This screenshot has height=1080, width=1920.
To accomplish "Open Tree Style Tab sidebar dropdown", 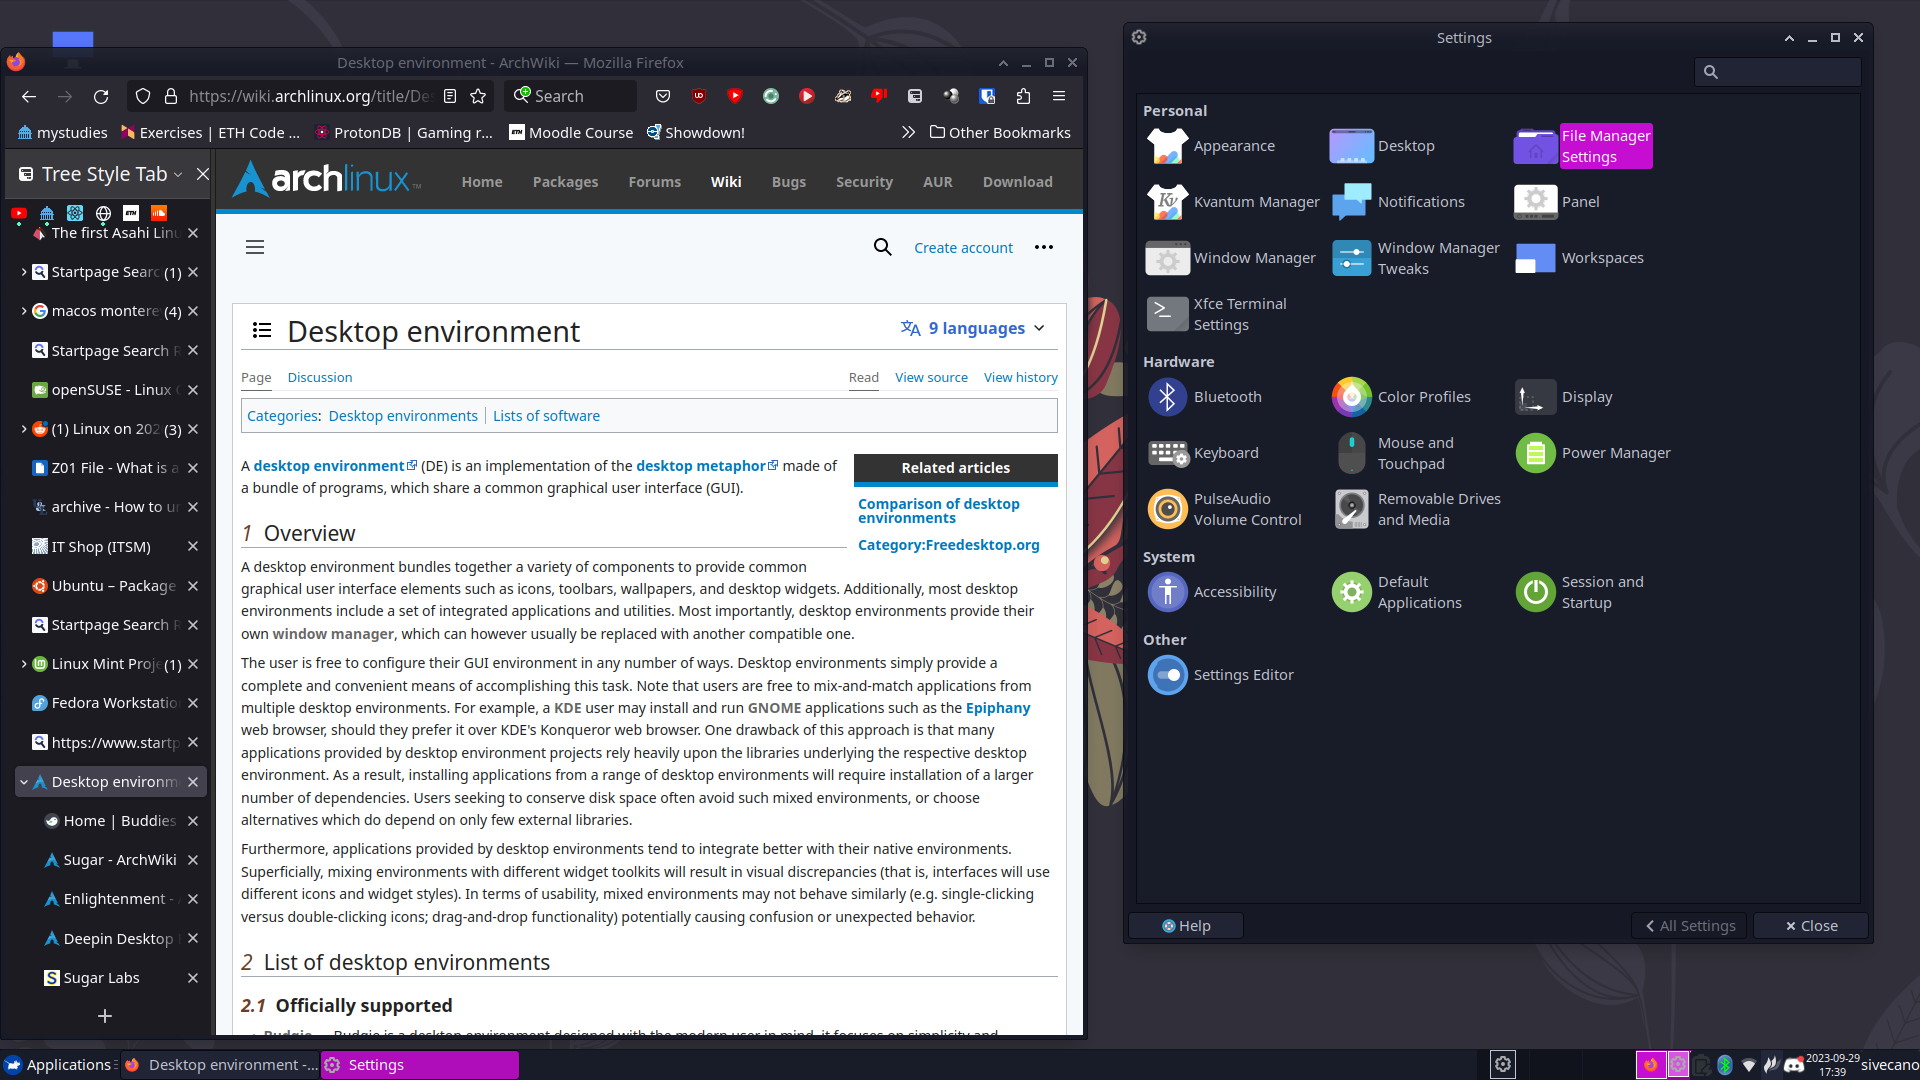I will click(x=178, y=174).
